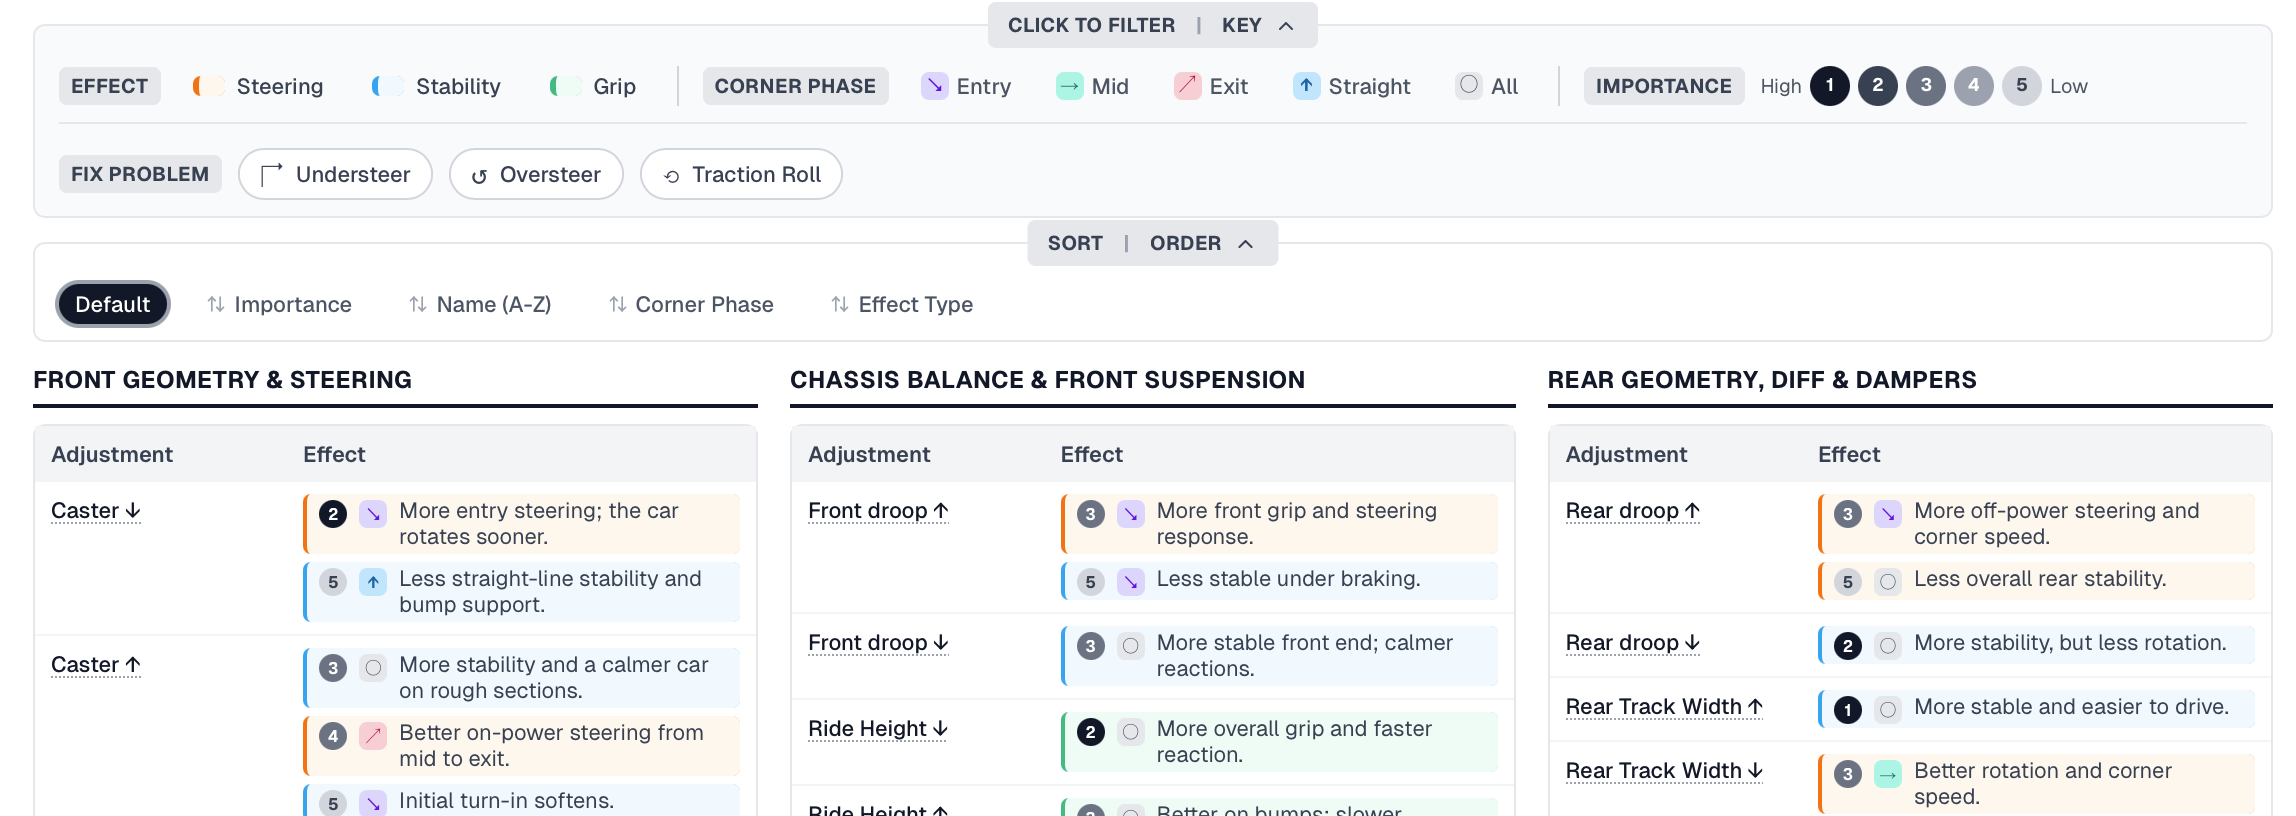The image size is (2296, 816).
Task: Click the importance 4 badge beside 'Better on-power steering'
Action: [333, 736]
